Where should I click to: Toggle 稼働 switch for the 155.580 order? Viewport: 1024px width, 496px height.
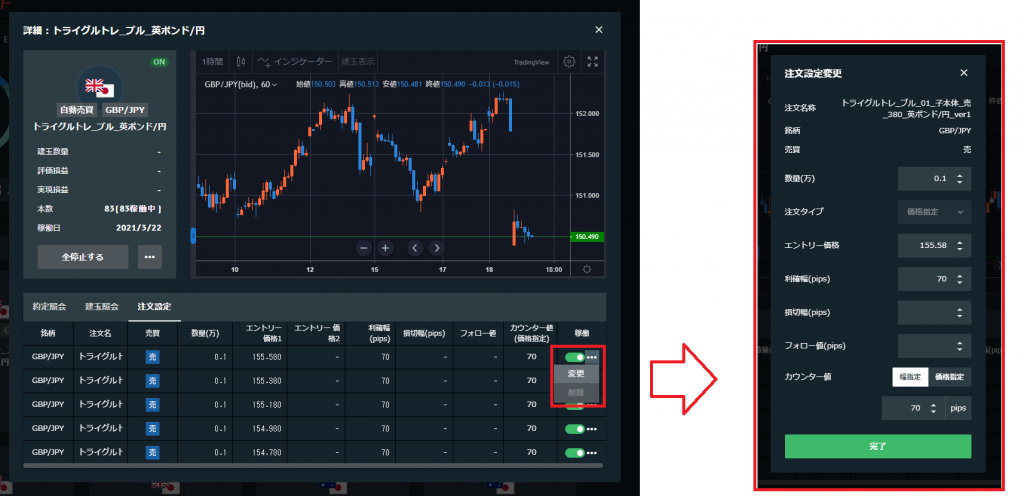tap(575, 357)
